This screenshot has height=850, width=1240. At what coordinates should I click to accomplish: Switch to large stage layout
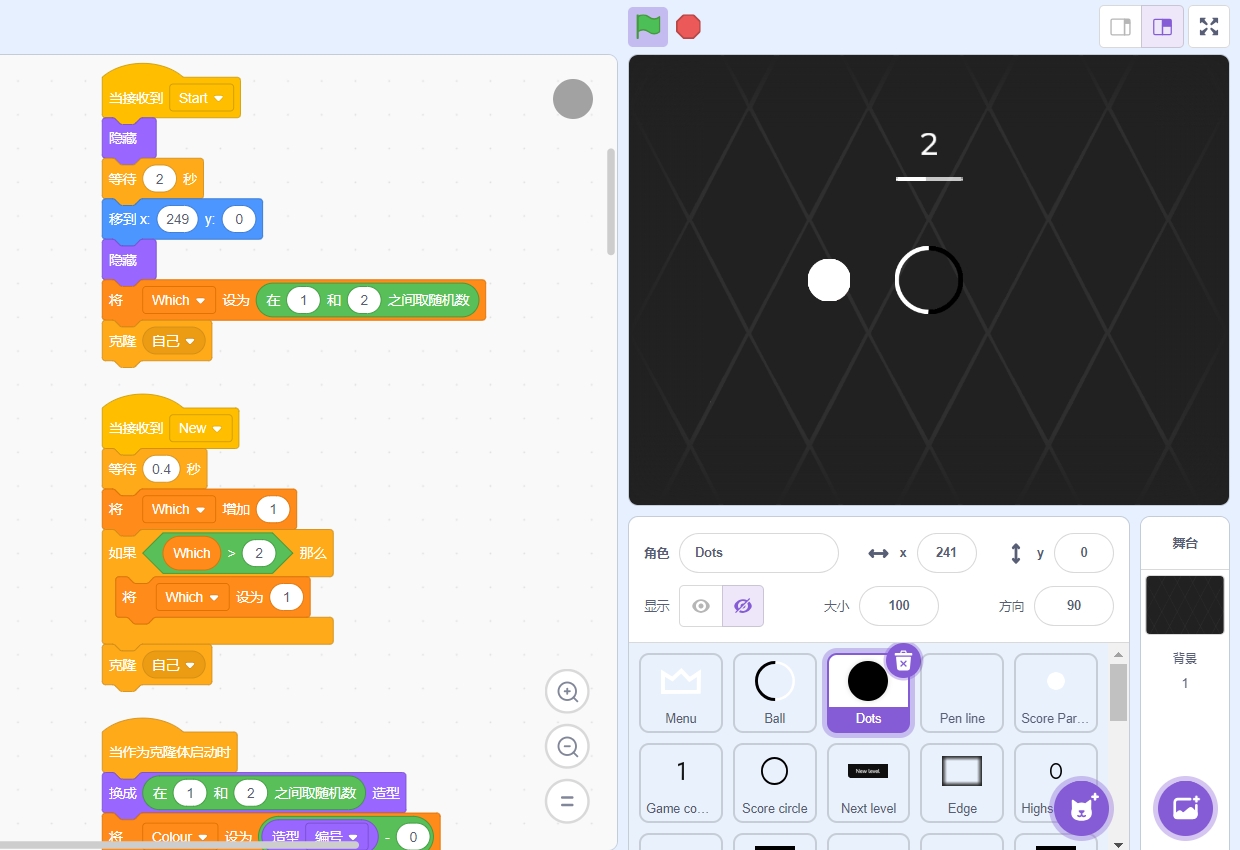point(1162,27)
